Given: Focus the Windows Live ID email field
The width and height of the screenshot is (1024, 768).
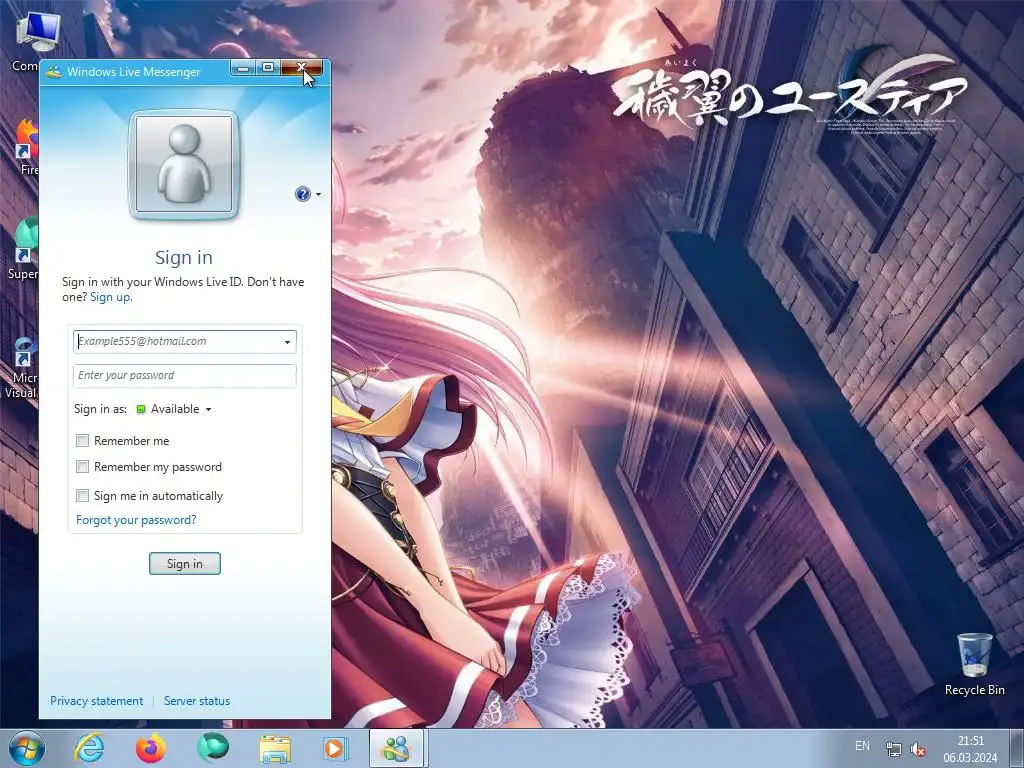Looking at the screenshot, I should pyautogui.click(x=185, y=342).
